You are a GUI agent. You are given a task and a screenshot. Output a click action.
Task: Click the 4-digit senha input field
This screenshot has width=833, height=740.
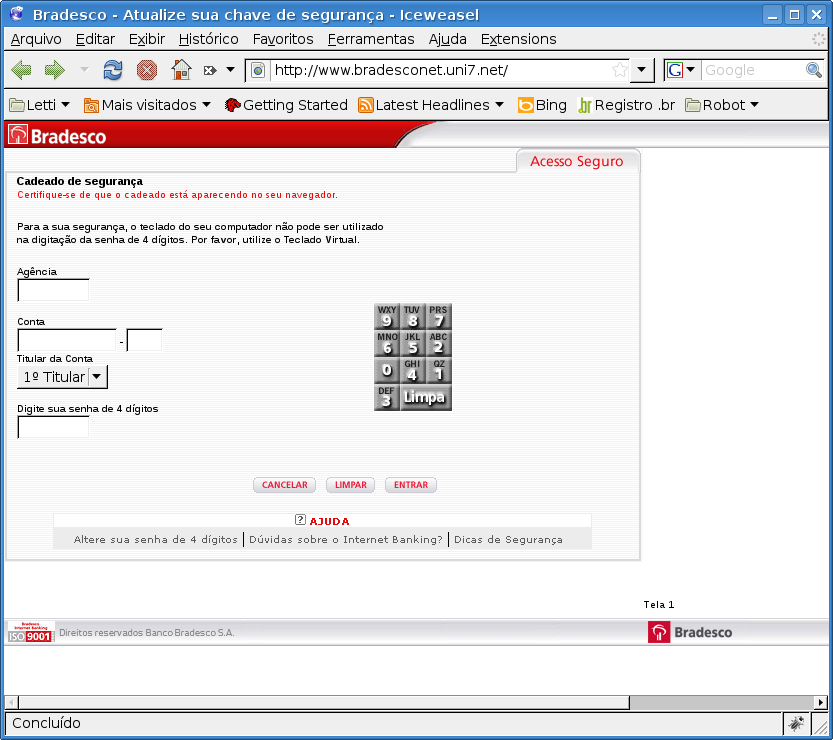53,427
